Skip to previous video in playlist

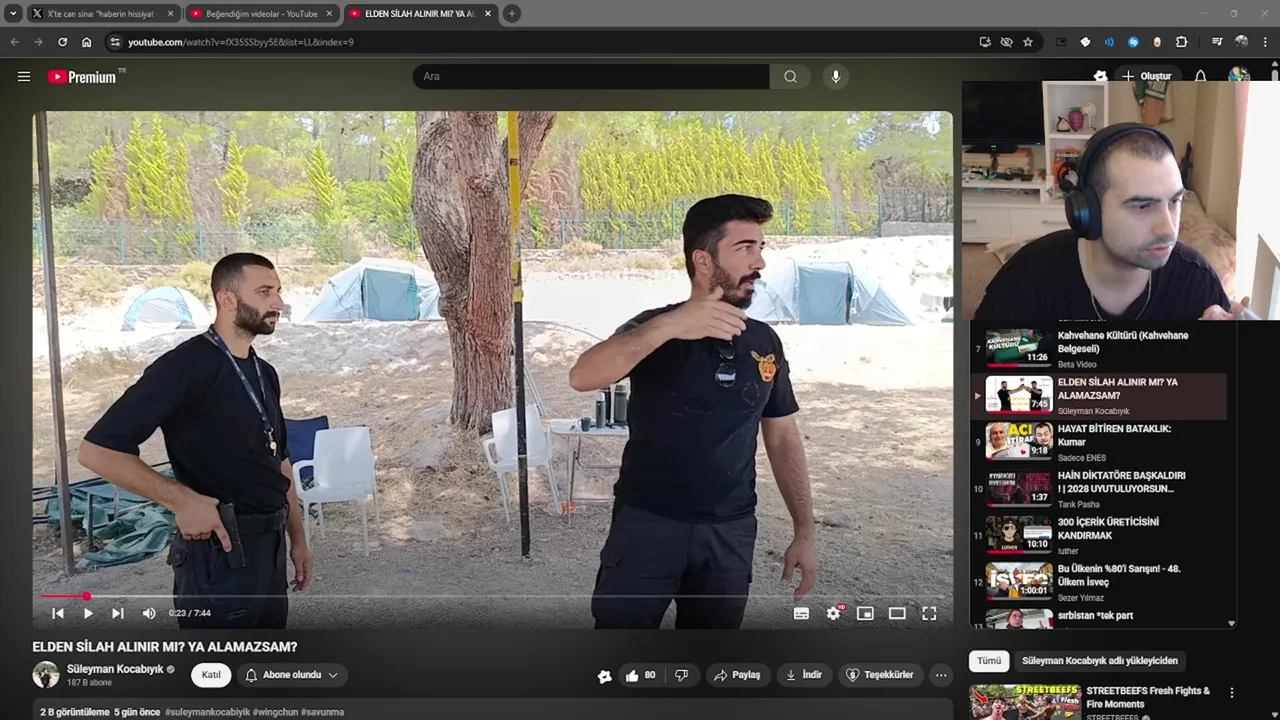point(58,613)
